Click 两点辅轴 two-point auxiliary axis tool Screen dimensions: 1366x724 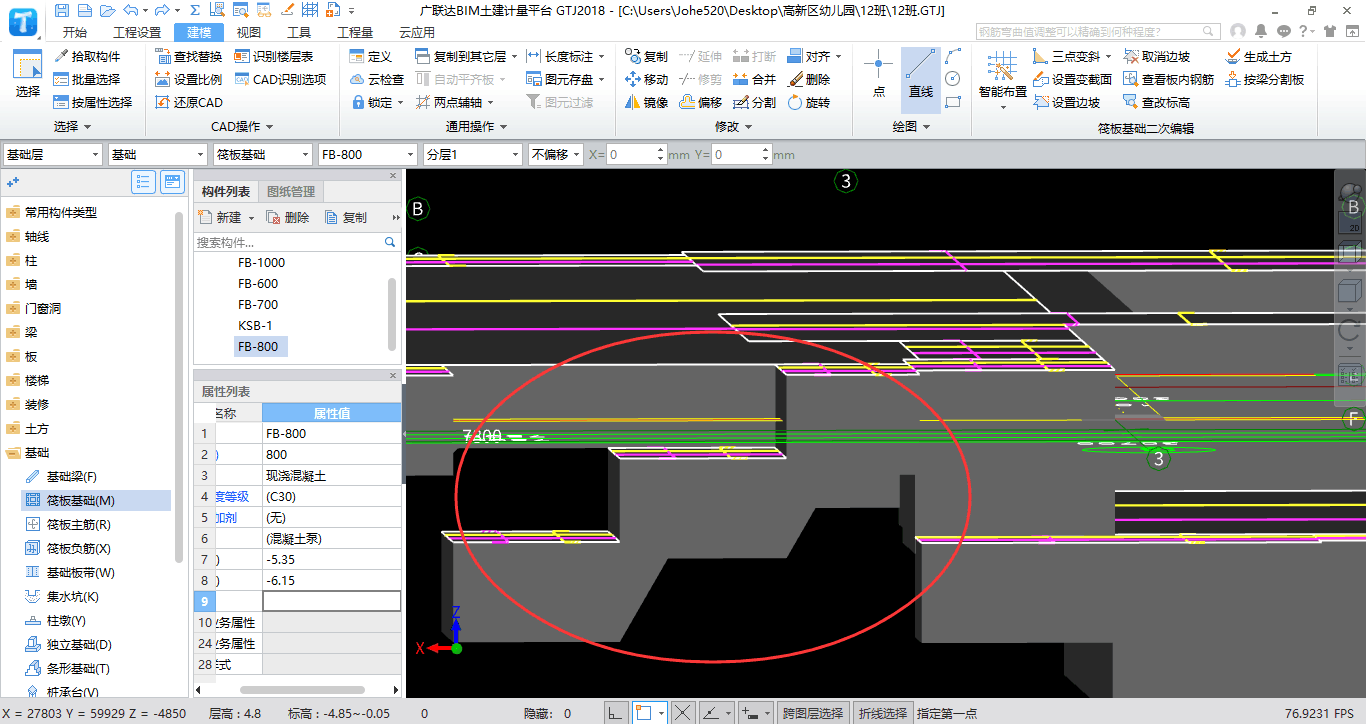tap(448, 102)
